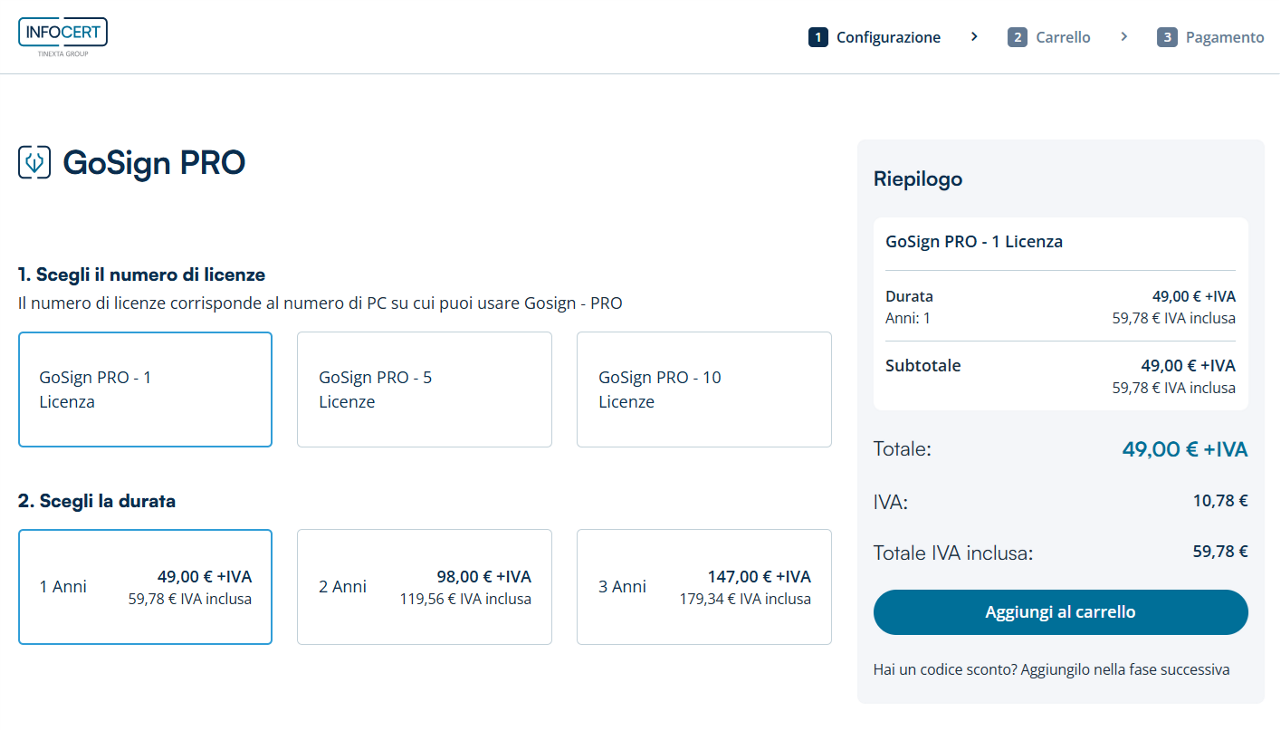The height and width of the screenshot is (730, 1280).
Task: Open the Carrello step label
Action: pyautogui.click(x=1062, y=37)
